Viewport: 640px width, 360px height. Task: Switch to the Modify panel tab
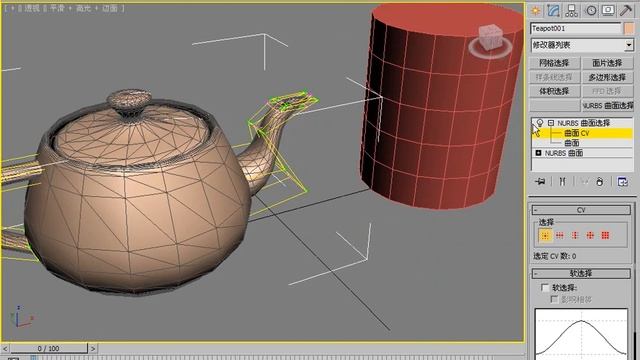553,11
